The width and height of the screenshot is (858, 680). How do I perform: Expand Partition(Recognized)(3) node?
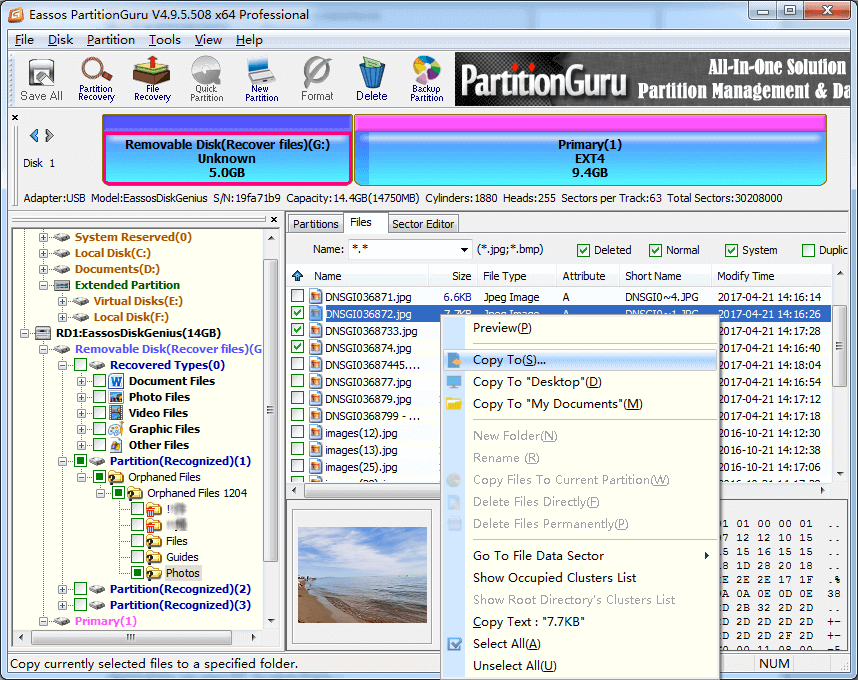coord(62,605)
